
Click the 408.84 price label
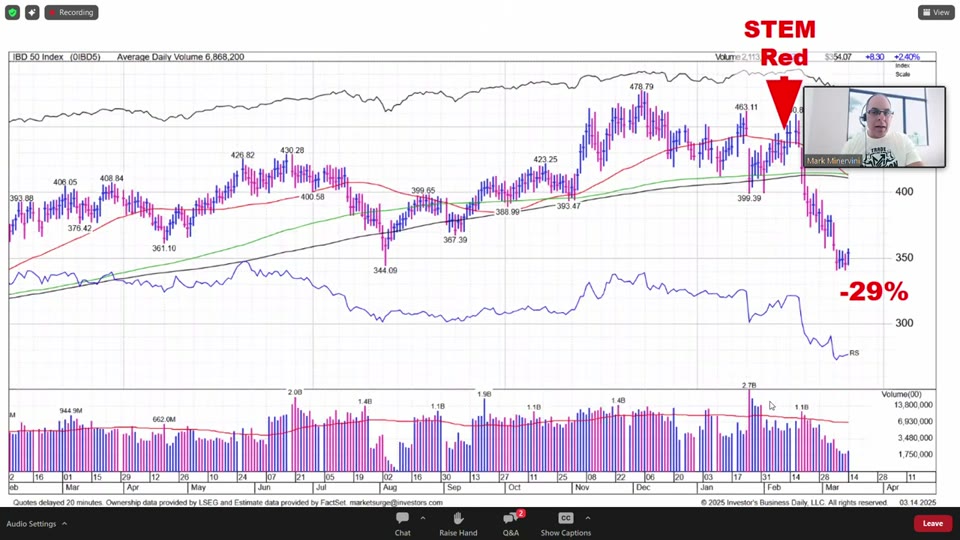[111, 179]
